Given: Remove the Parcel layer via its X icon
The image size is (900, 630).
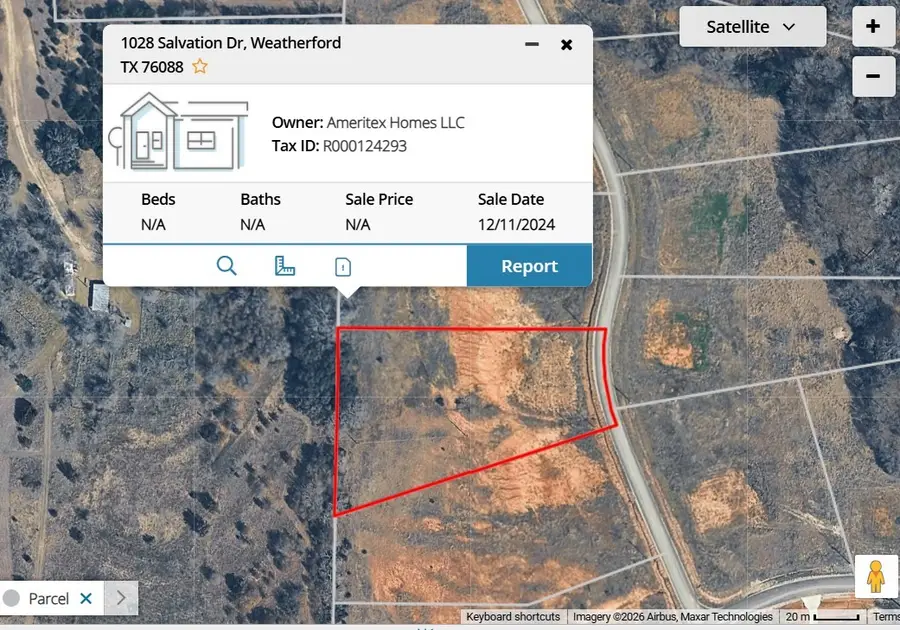Looking at the screenshot, I should pos(86,597).
